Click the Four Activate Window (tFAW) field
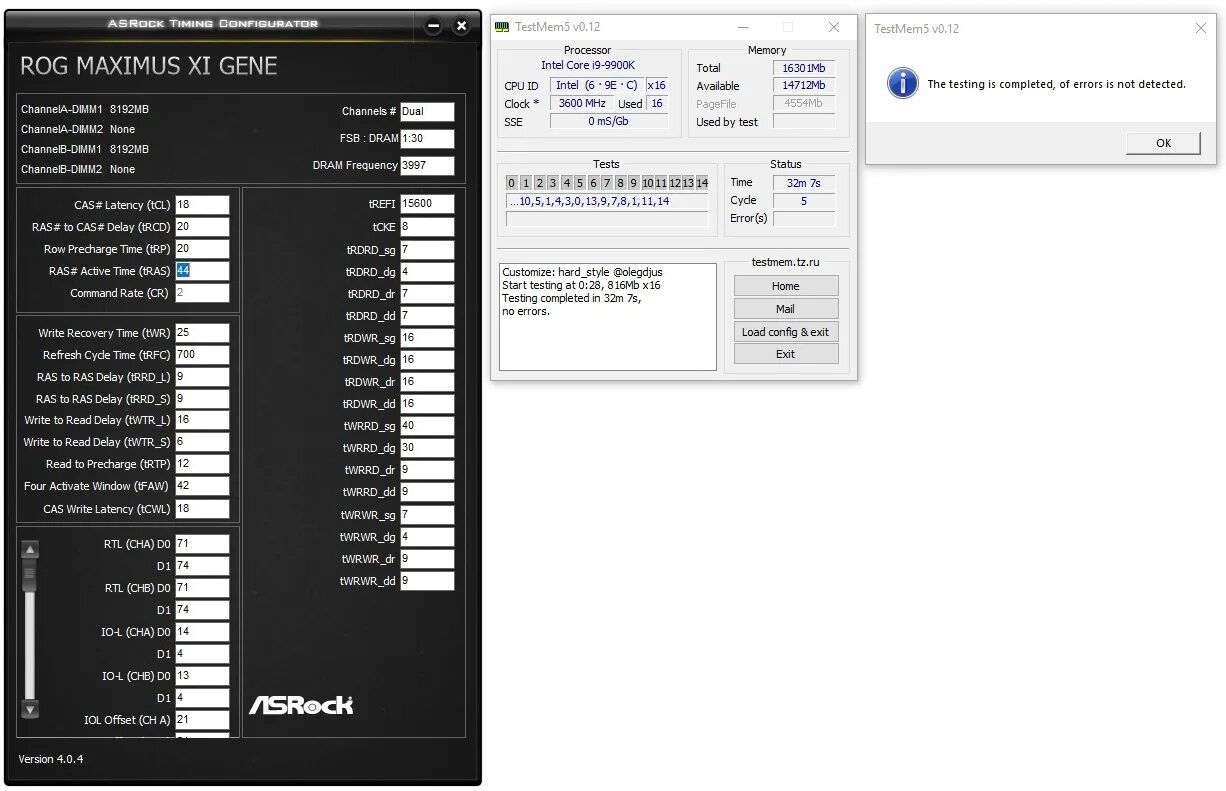This screenshot has height=791, width=1226. click(x=202, y=486)
